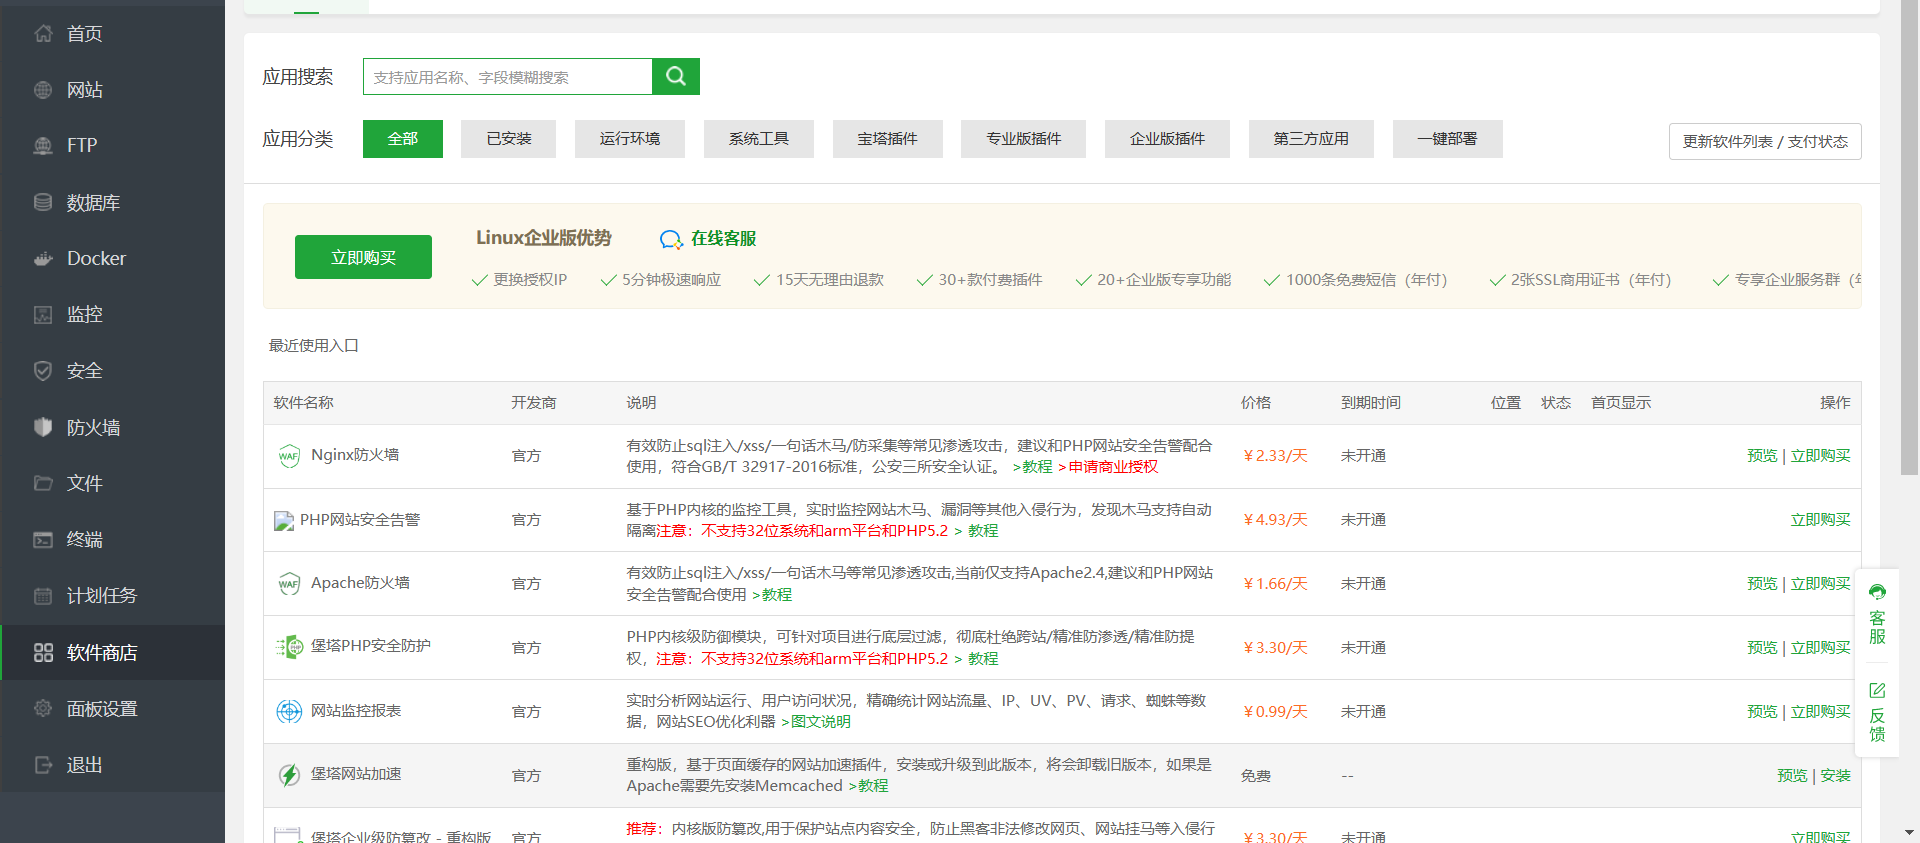The image size is (1920, 843).
Task: Click the 堡塔网站加速 plugin name
Action: click(x=356, y=774)
